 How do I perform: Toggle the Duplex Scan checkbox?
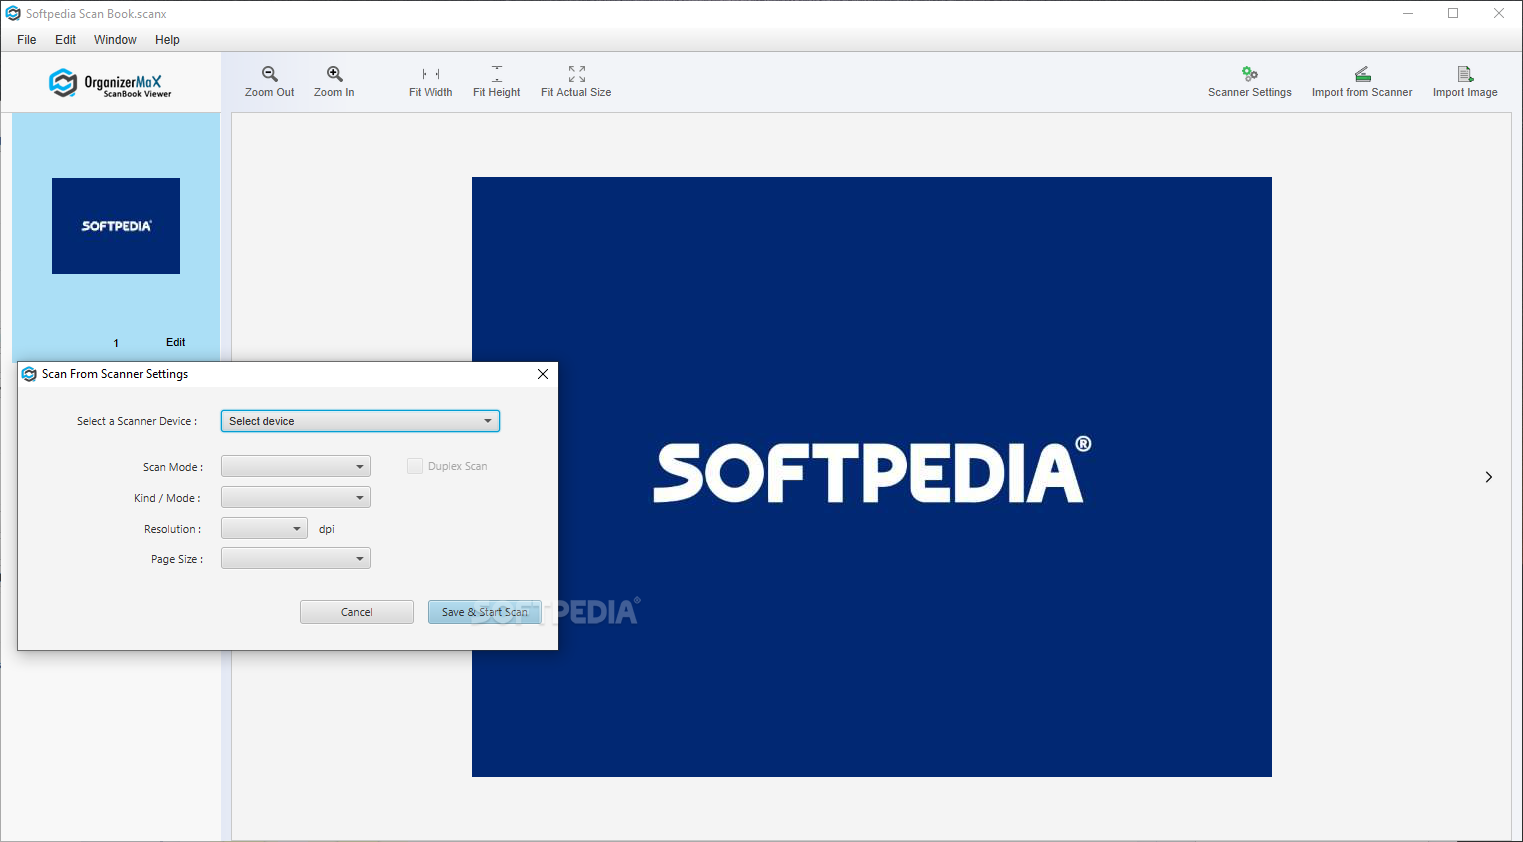tap(415, 466)
